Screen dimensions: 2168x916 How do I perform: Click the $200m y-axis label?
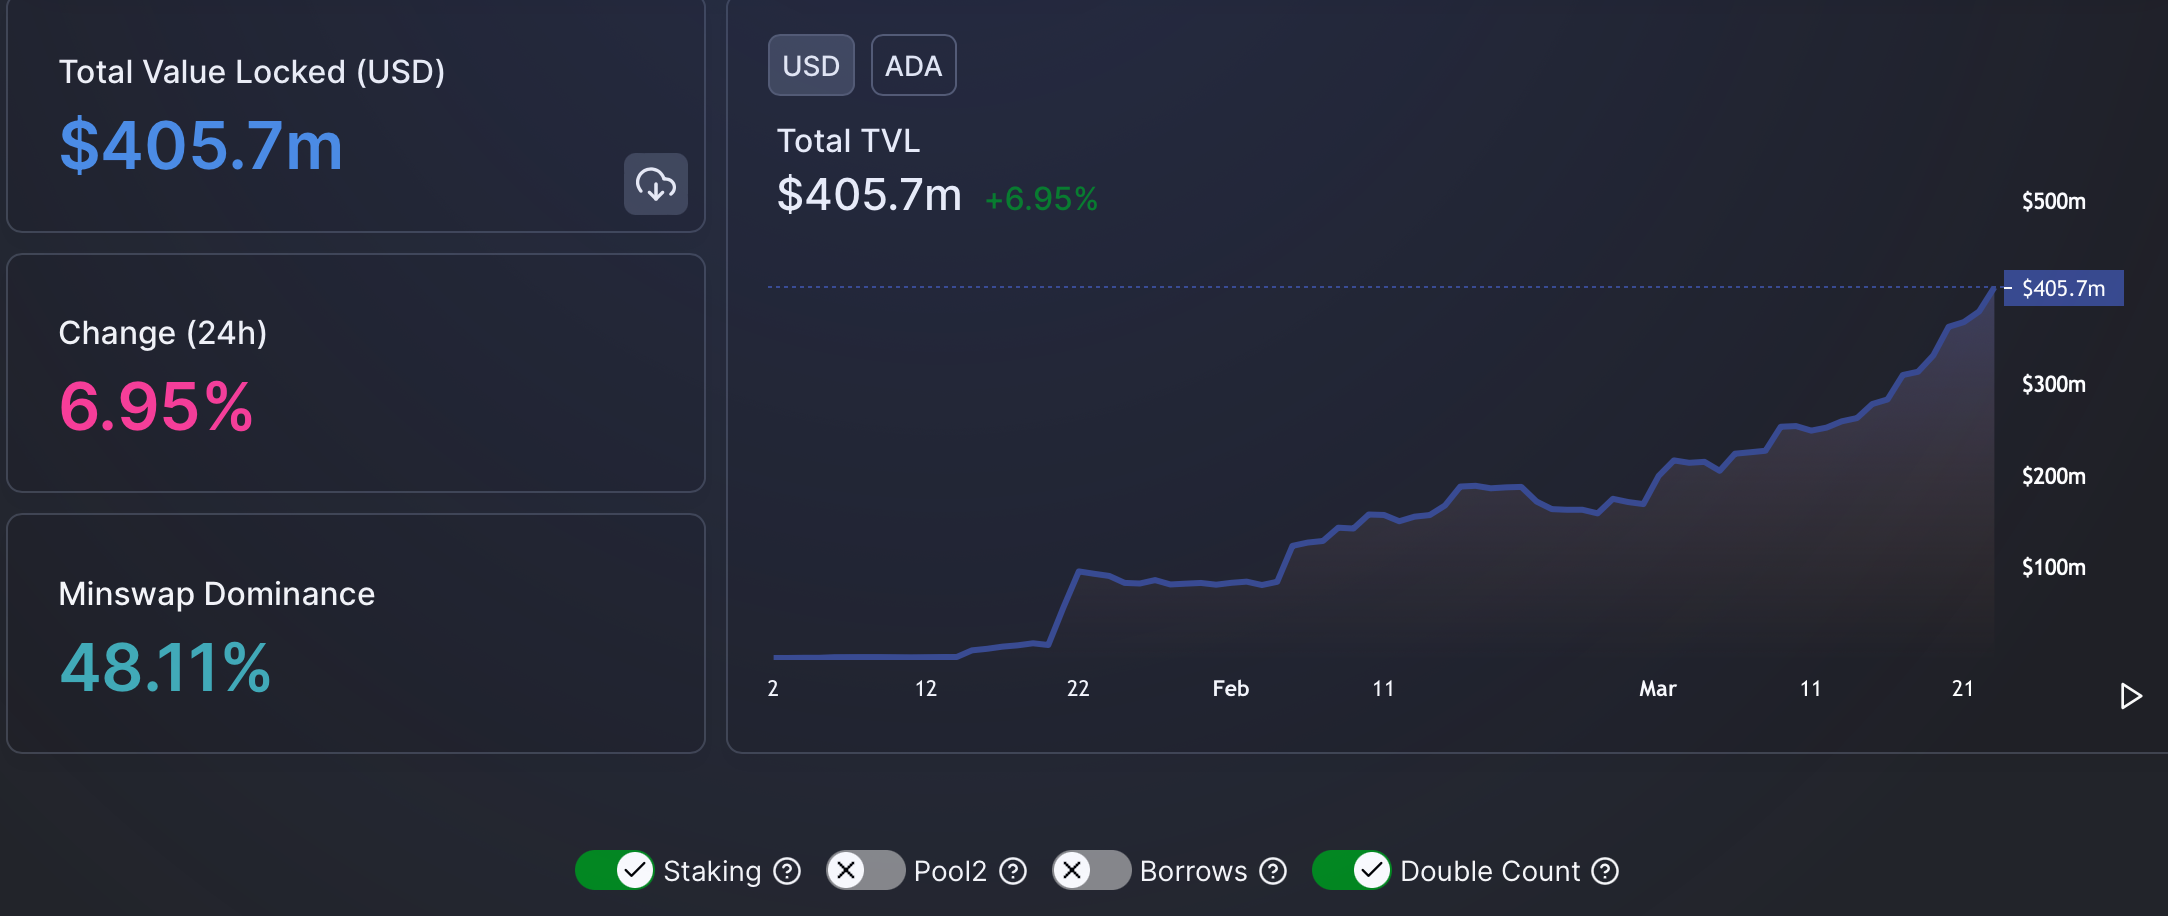pos(2054,476)
